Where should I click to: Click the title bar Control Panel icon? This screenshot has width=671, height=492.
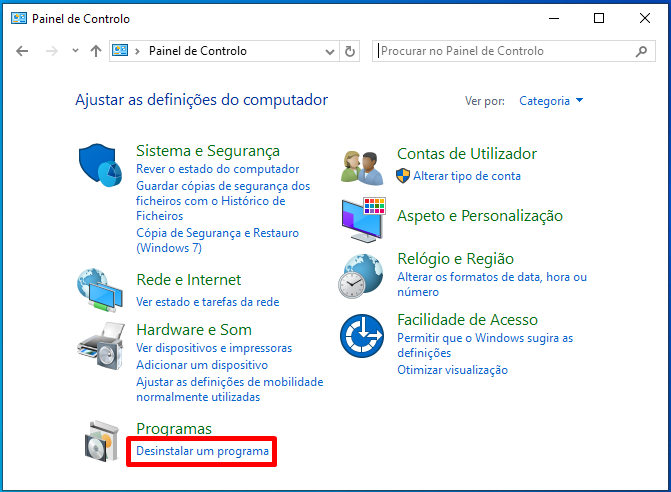19,18
